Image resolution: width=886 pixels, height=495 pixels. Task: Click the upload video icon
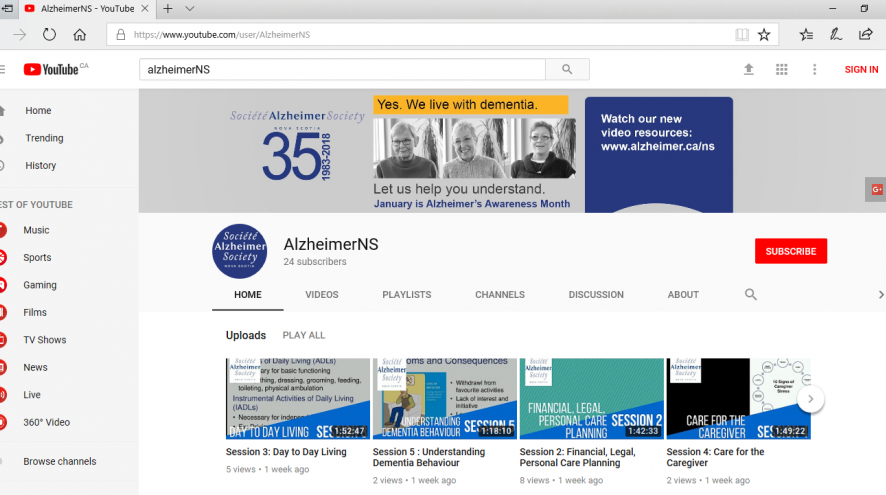(x=749, y=69)
